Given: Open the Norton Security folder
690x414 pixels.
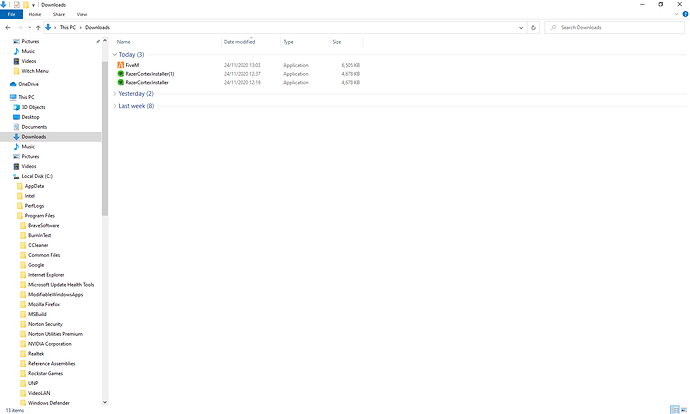Looking at the screenshot, I should tap(45, 324).
